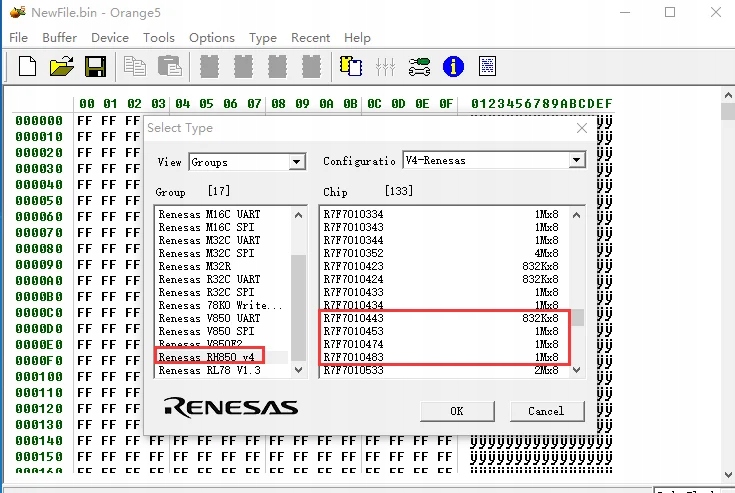The image size is (735, 493).
Task: Open the Device menu
Action: (110, 38)
